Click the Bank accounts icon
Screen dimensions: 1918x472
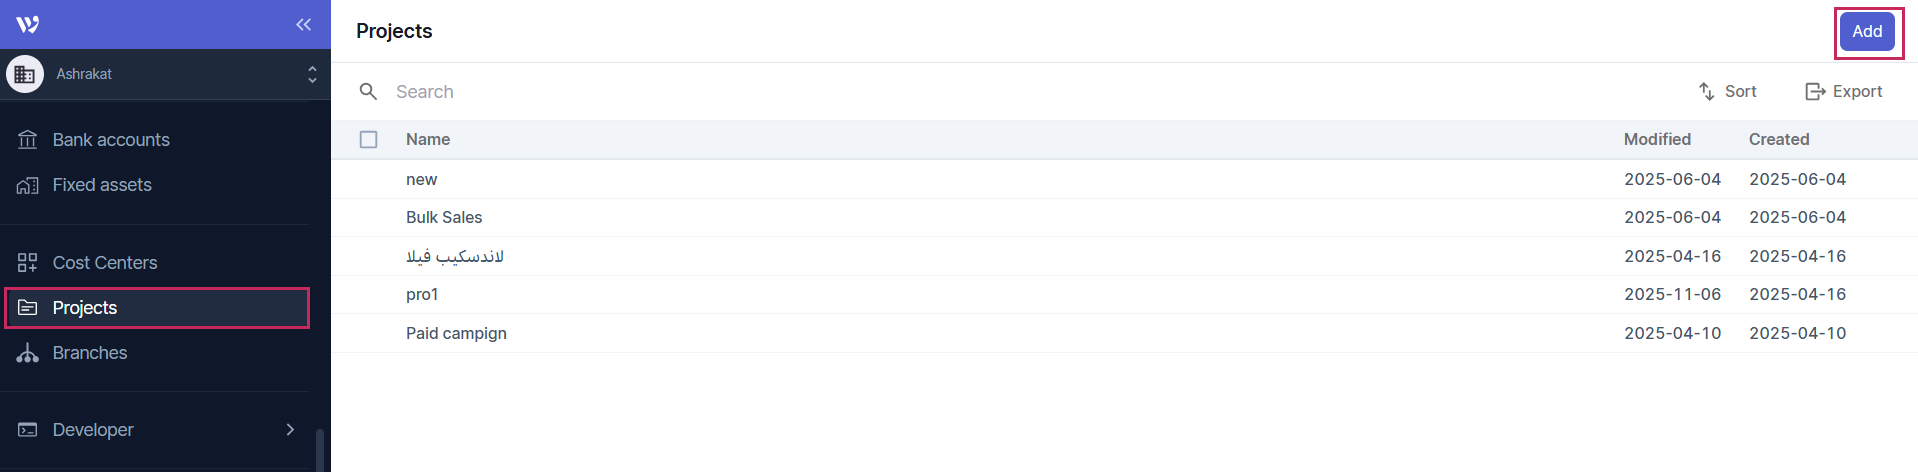27,140
